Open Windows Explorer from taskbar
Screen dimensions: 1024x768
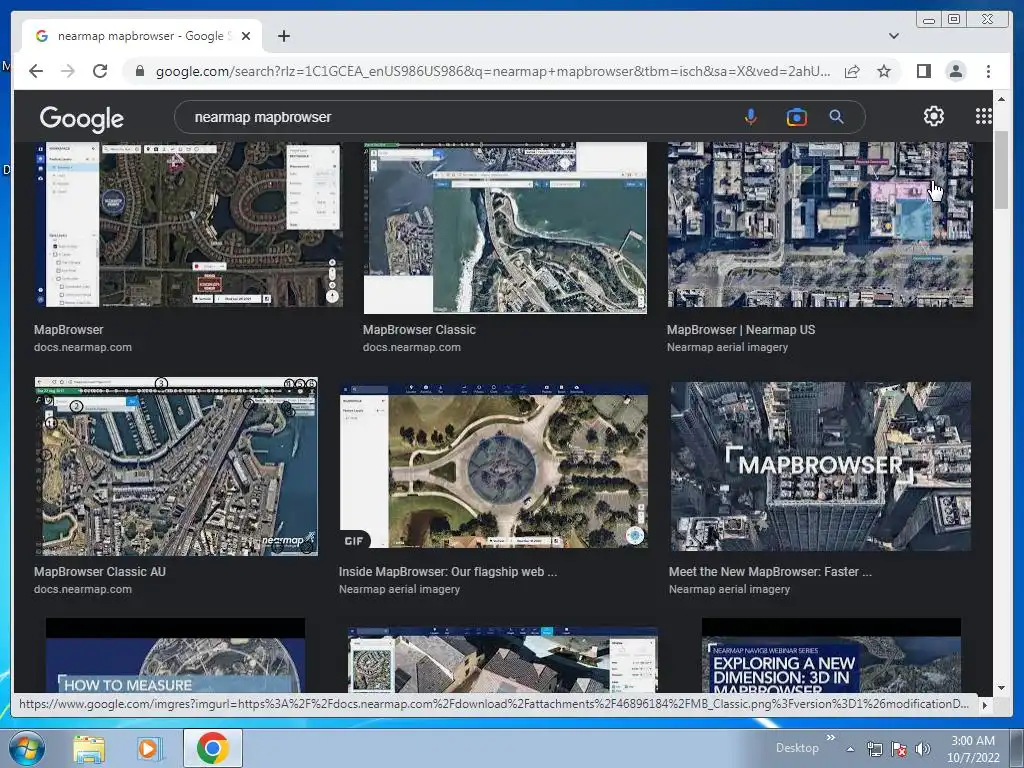pos(89,748)
